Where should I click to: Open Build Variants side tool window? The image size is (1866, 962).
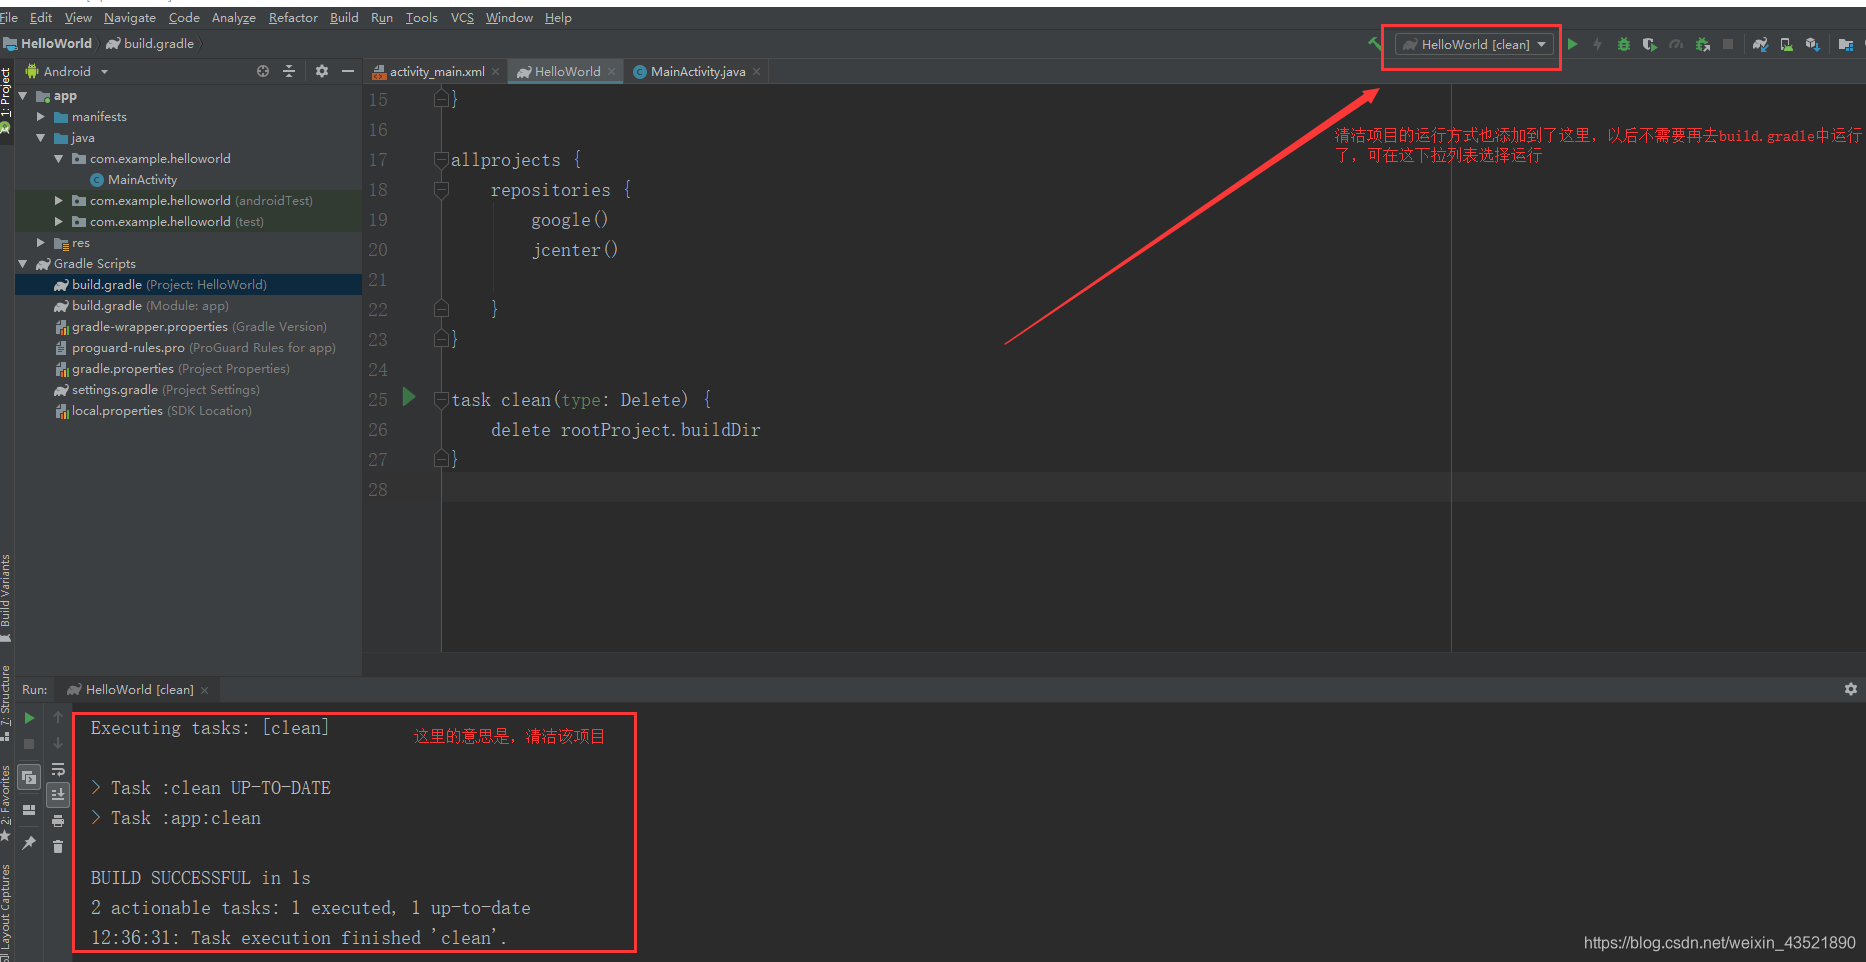point(6,597)
